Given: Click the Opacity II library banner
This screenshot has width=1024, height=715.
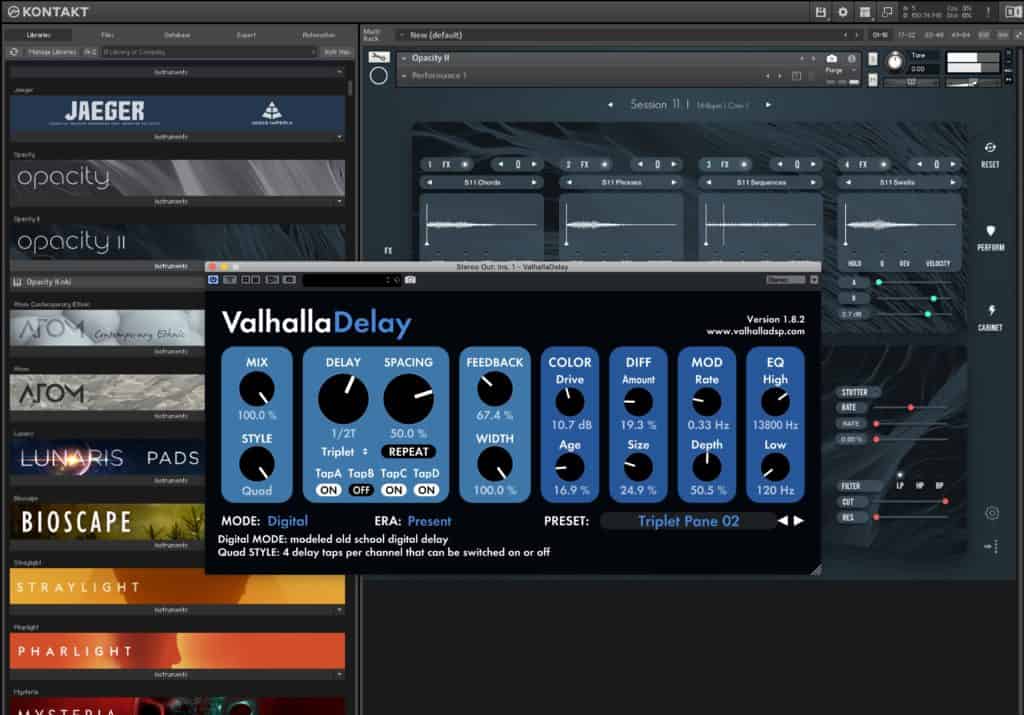Looking at the screenshot, I should (x=177, y=242).
